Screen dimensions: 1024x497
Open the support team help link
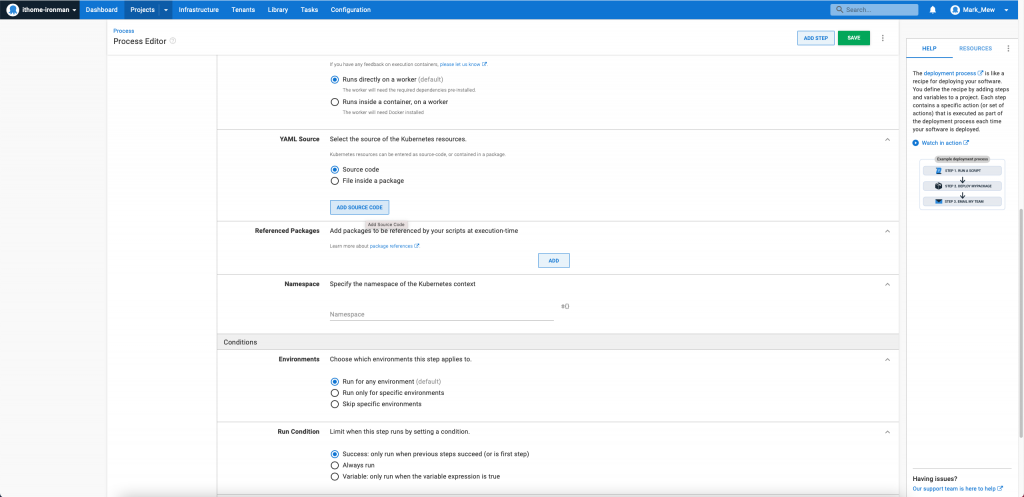[957, 489]
